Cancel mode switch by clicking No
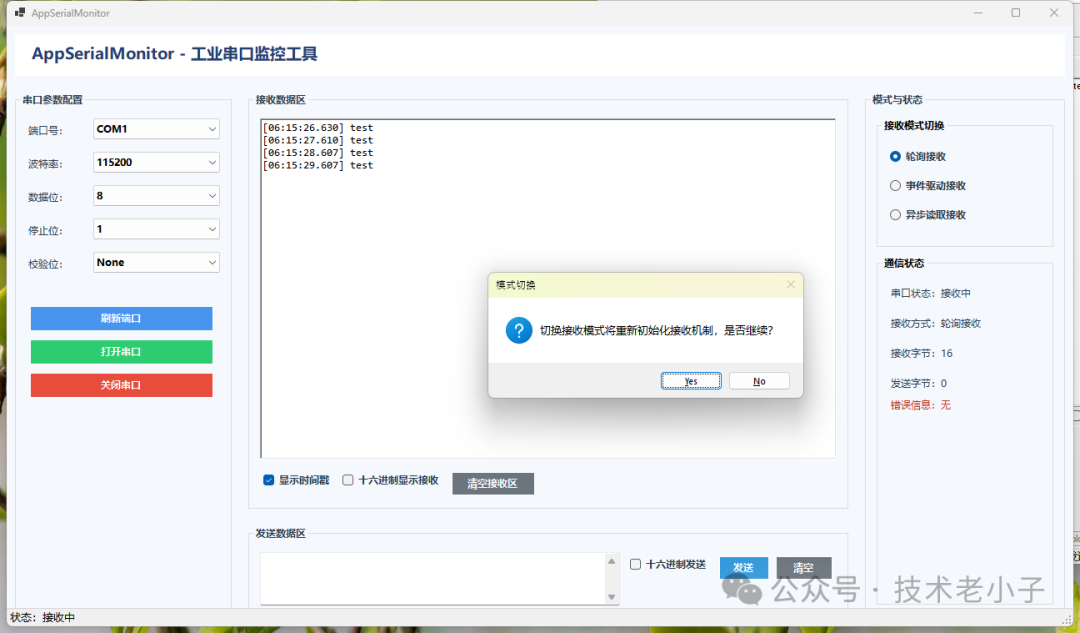The height and width of the screenshot is (633, 1080). (759, 380)
